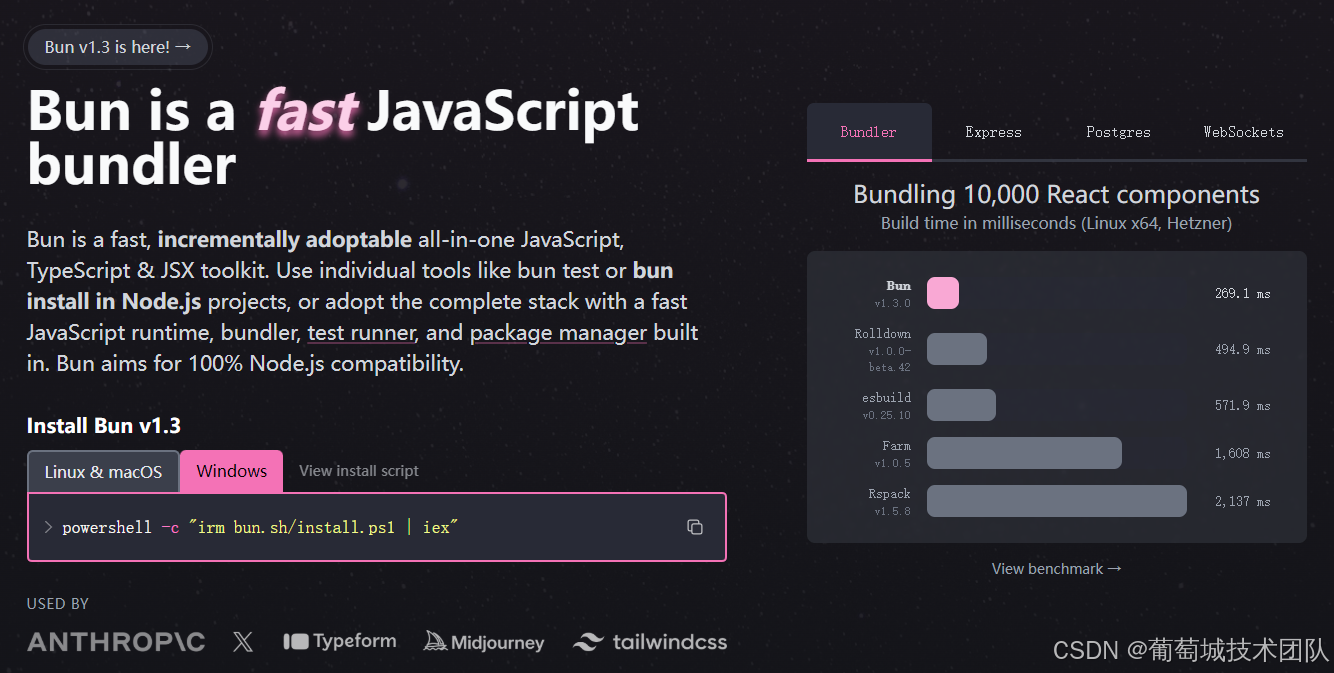This screenshot has width=1334, height=673.
Task: Click the Anthropic logo
Action: pos(115,641)
